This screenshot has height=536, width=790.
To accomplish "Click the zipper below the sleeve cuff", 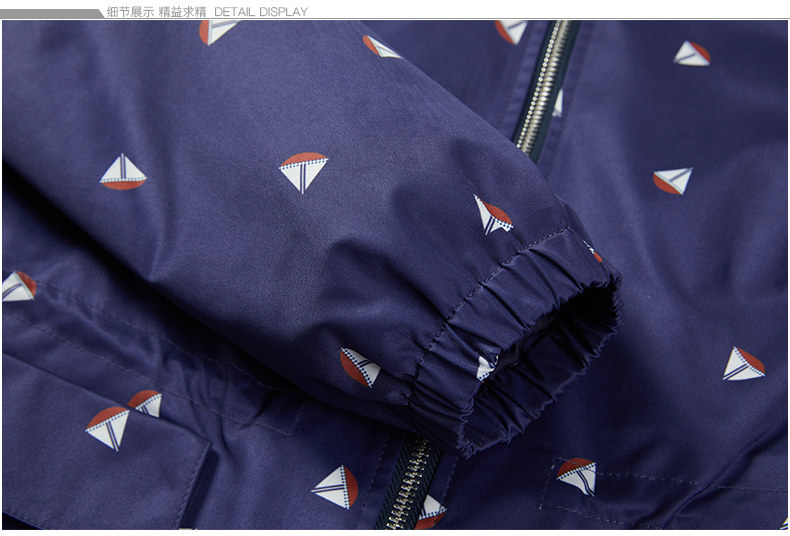I will (408, 482).
